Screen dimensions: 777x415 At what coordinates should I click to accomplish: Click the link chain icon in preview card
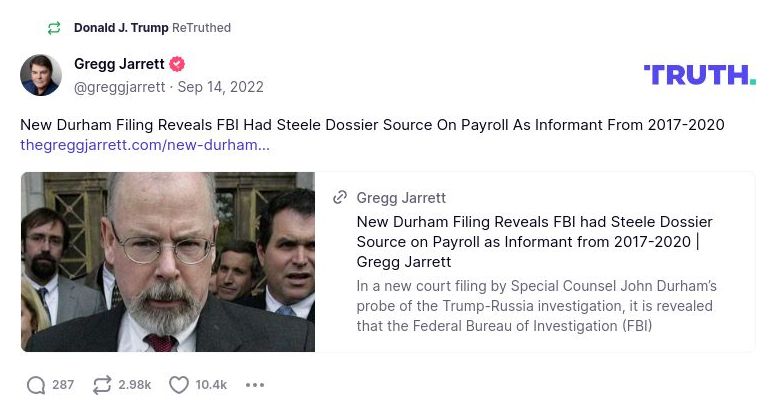[x=340, y=198]
